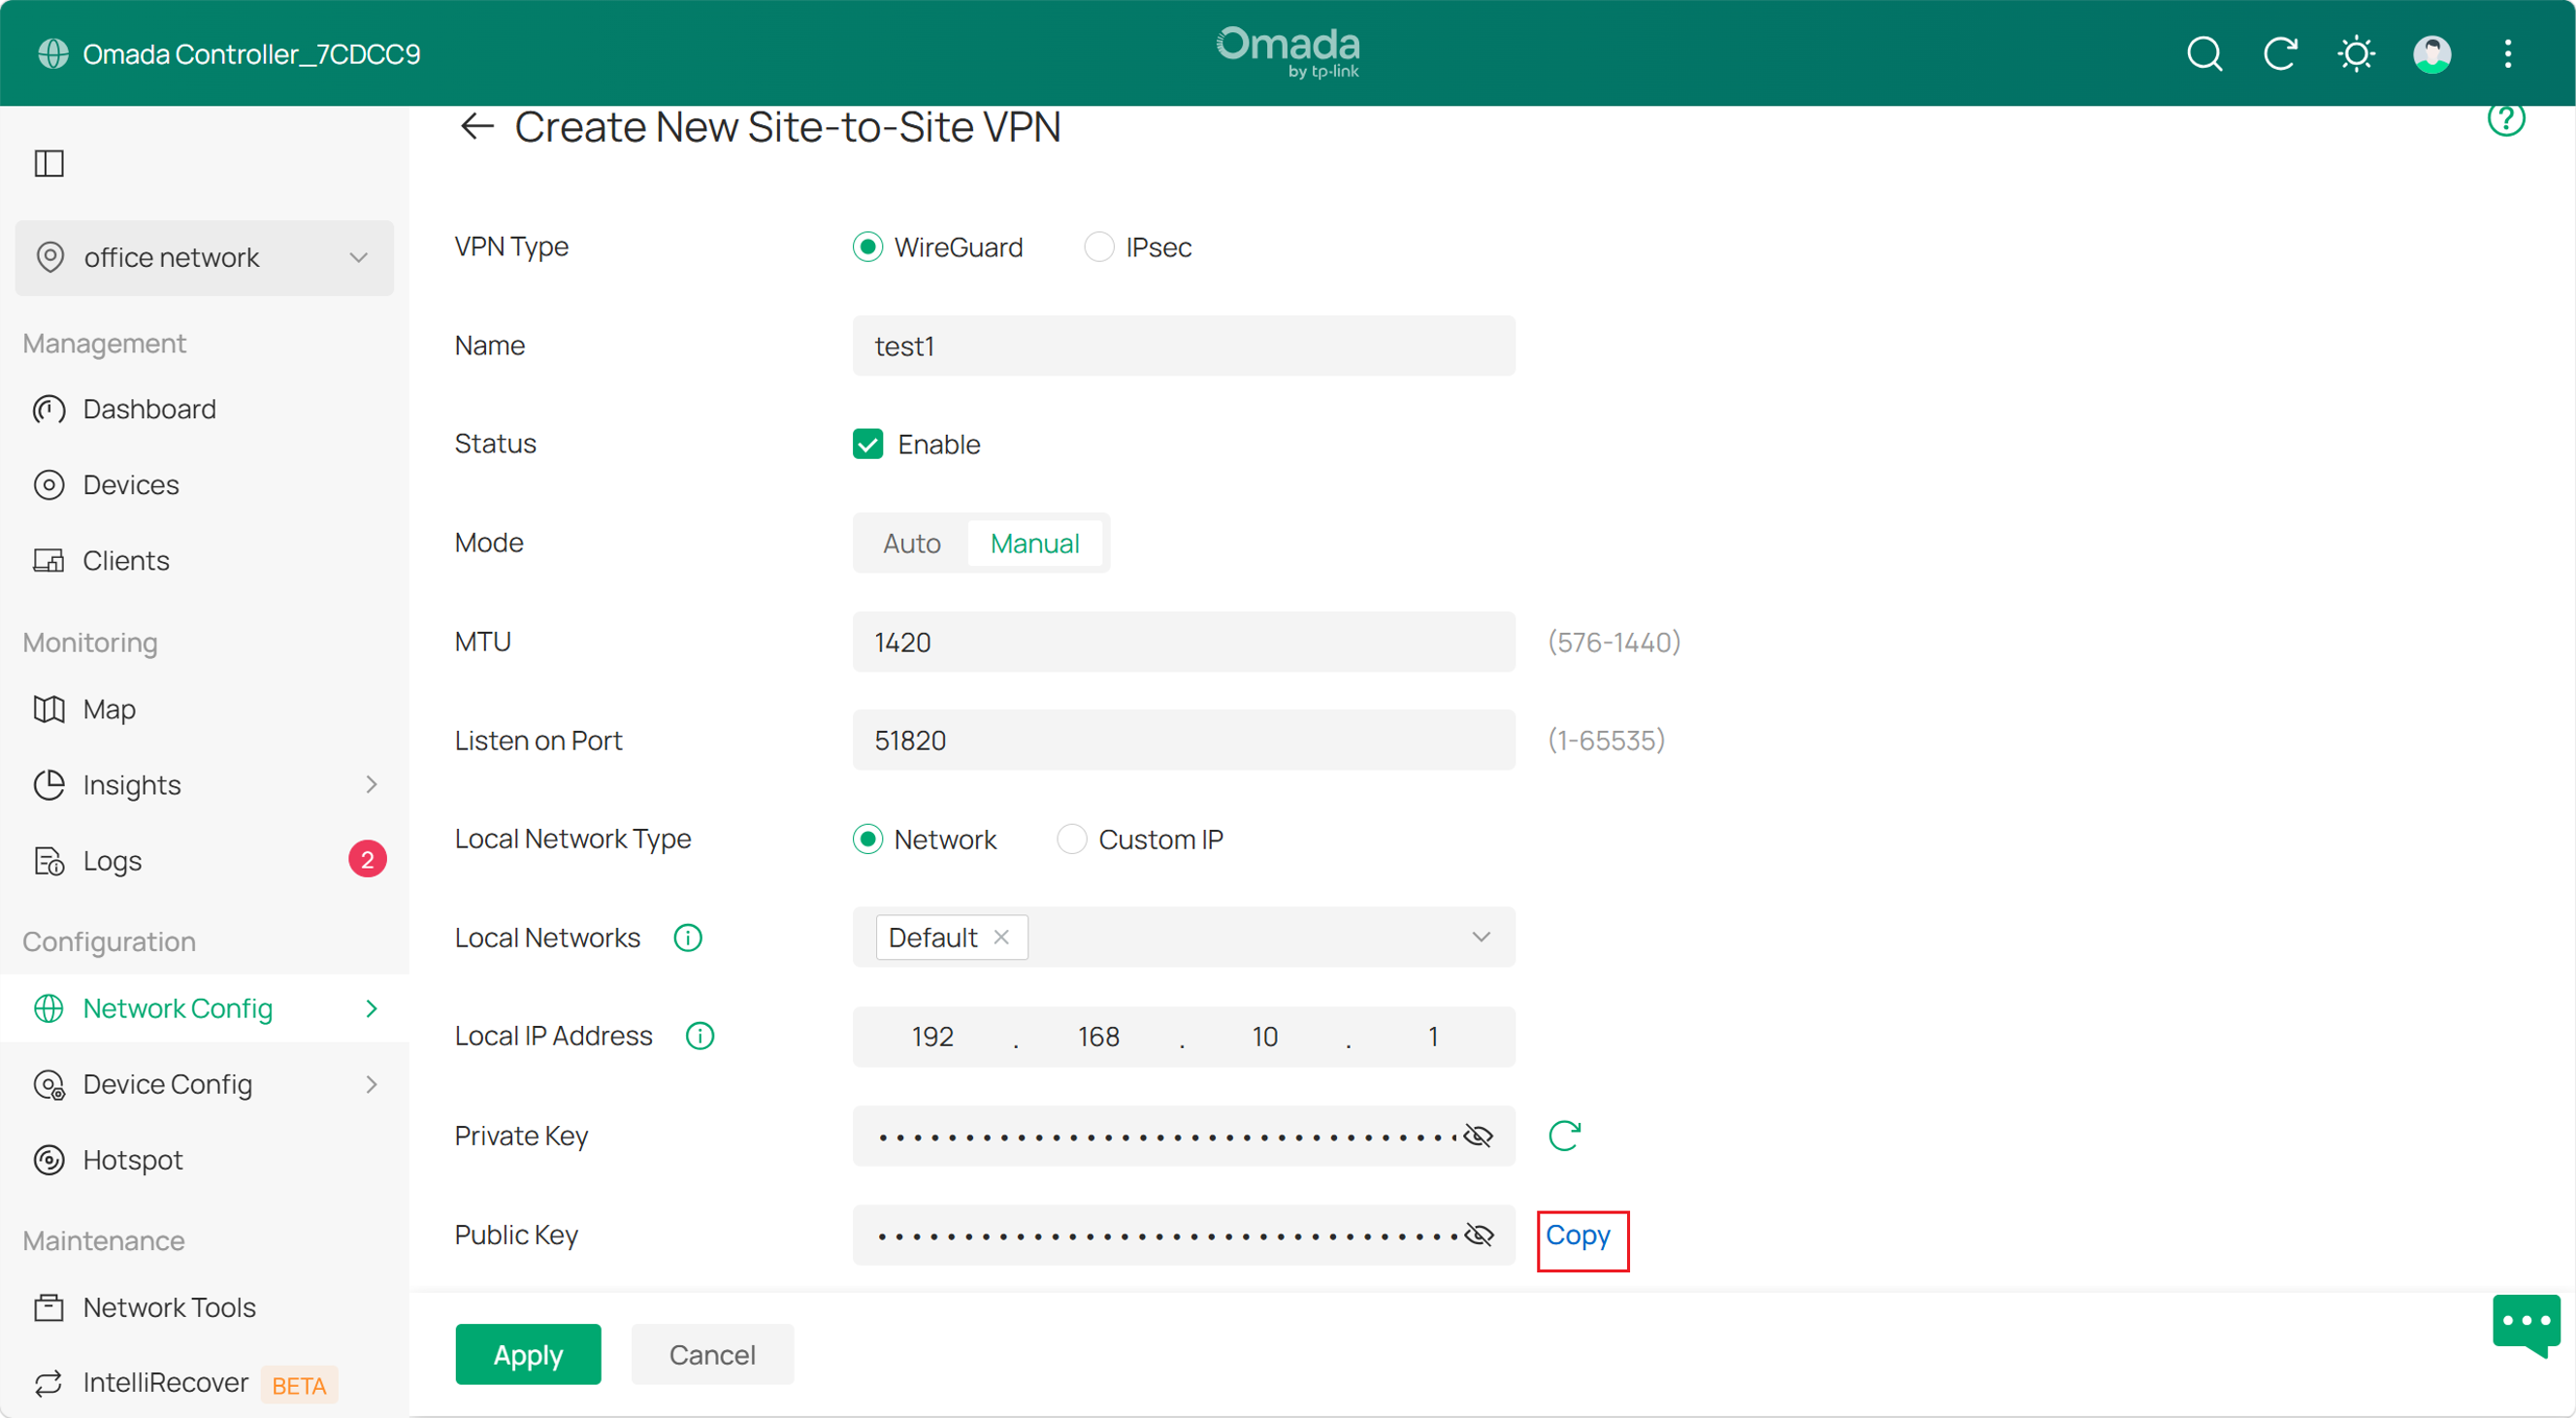Switch mode to Auto

click(x=911, y=543)
